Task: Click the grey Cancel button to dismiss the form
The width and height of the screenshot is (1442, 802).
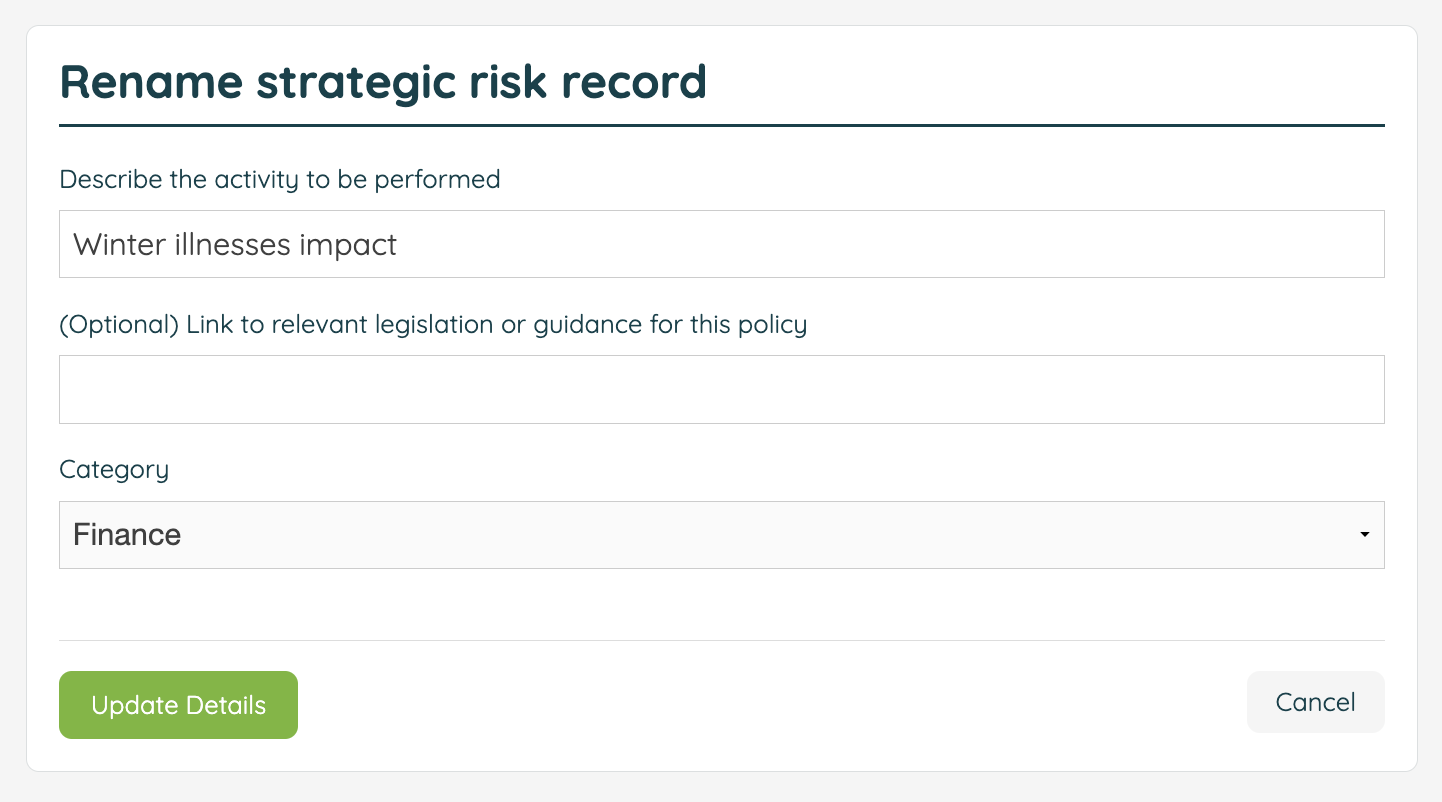Action: click(1315, 702)
